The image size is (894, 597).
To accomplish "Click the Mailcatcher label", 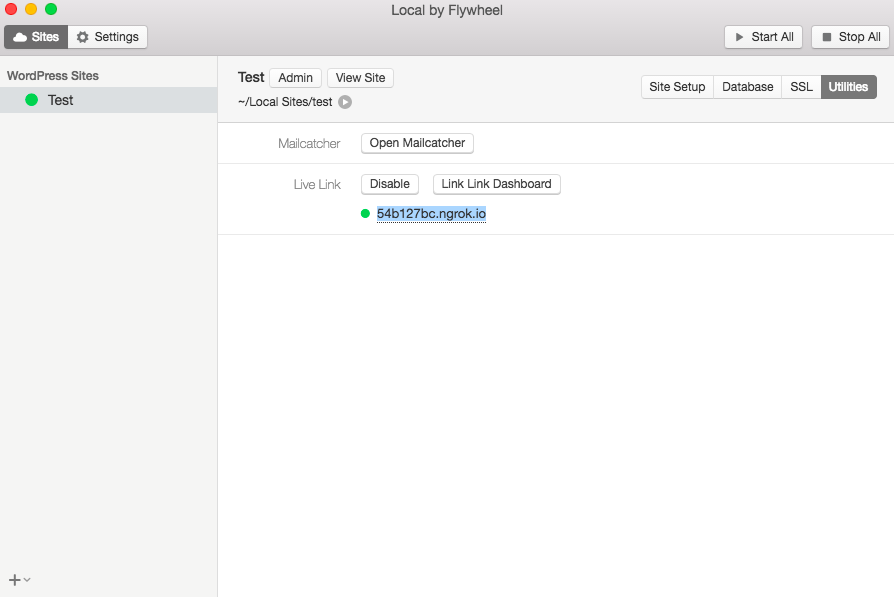I will click(309, 144).
